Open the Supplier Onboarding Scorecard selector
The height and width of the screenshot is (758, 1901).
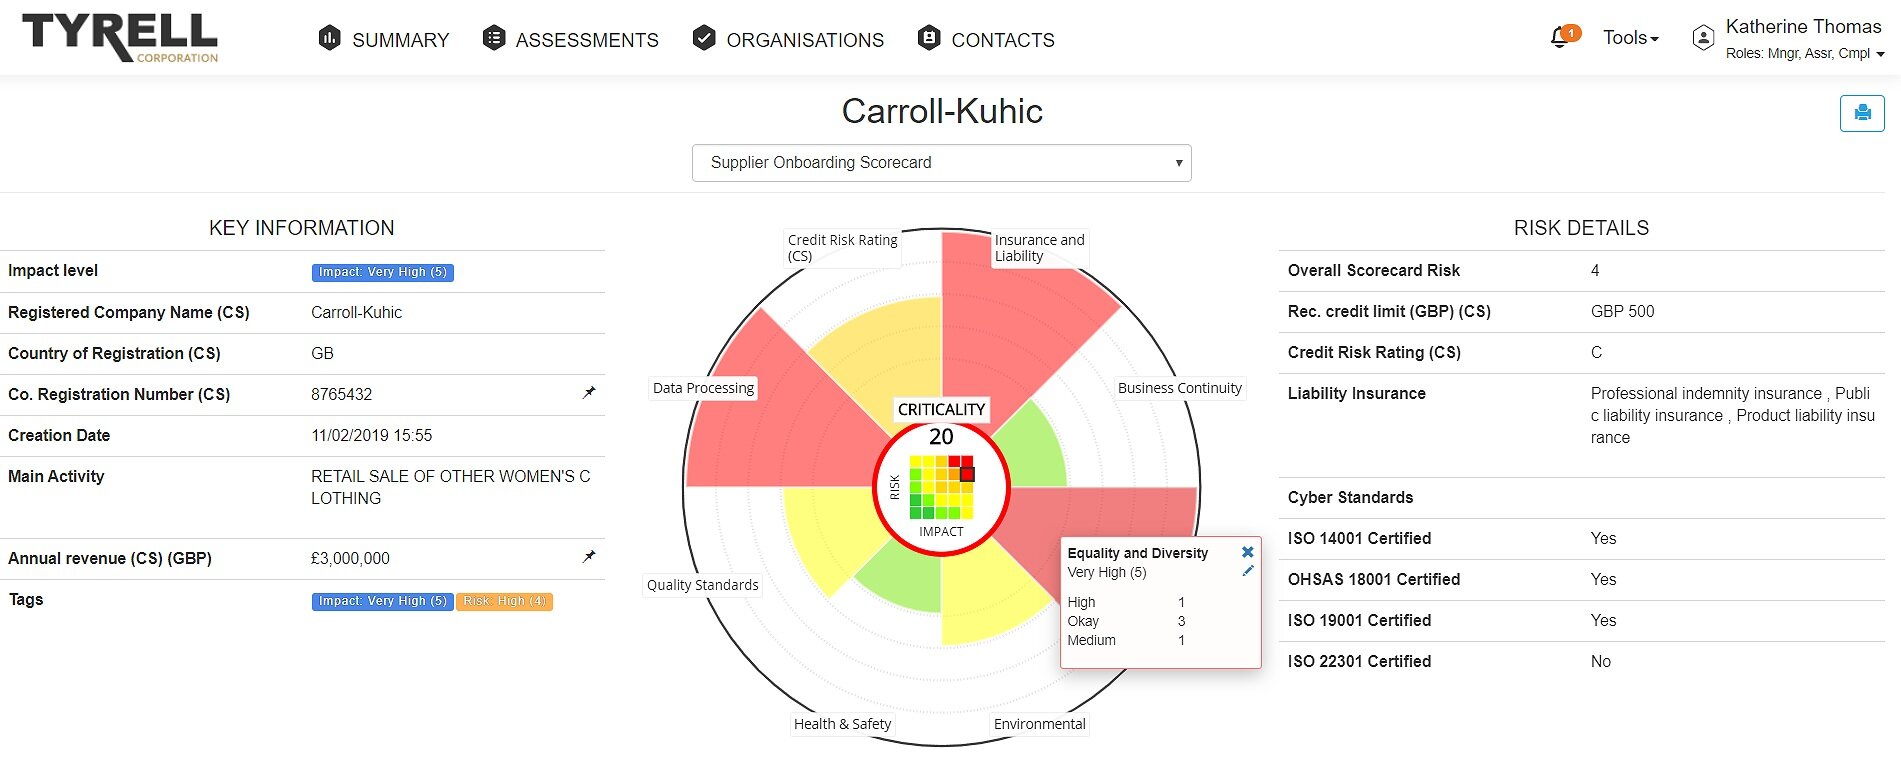(942, 163)
